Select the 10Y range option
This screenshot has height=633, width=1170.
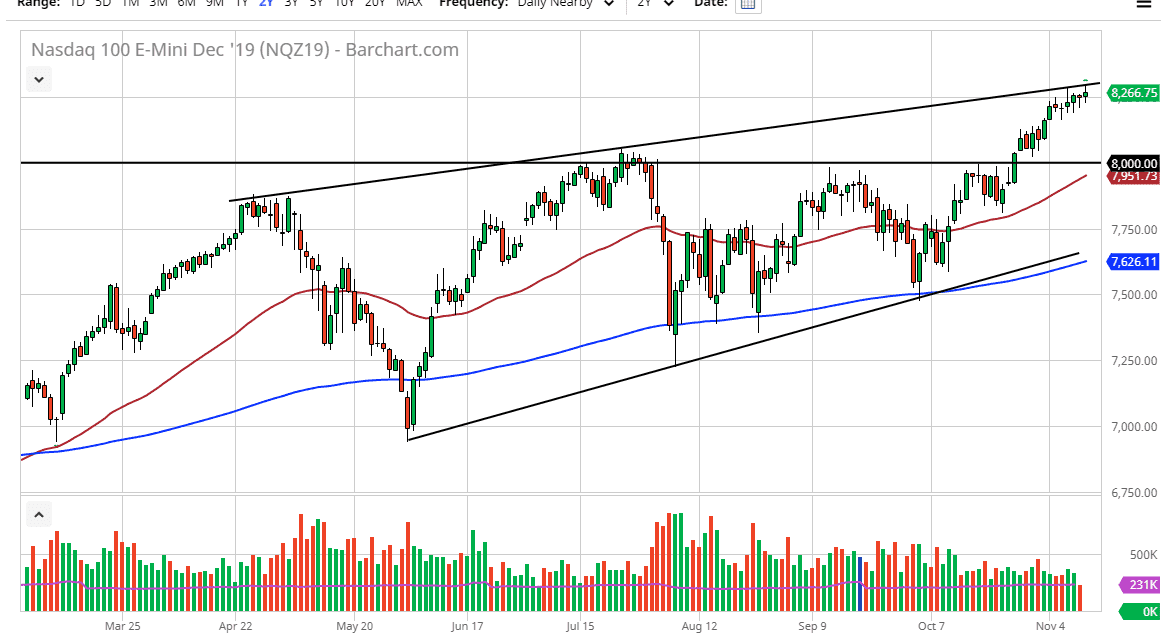coord(343,4)
